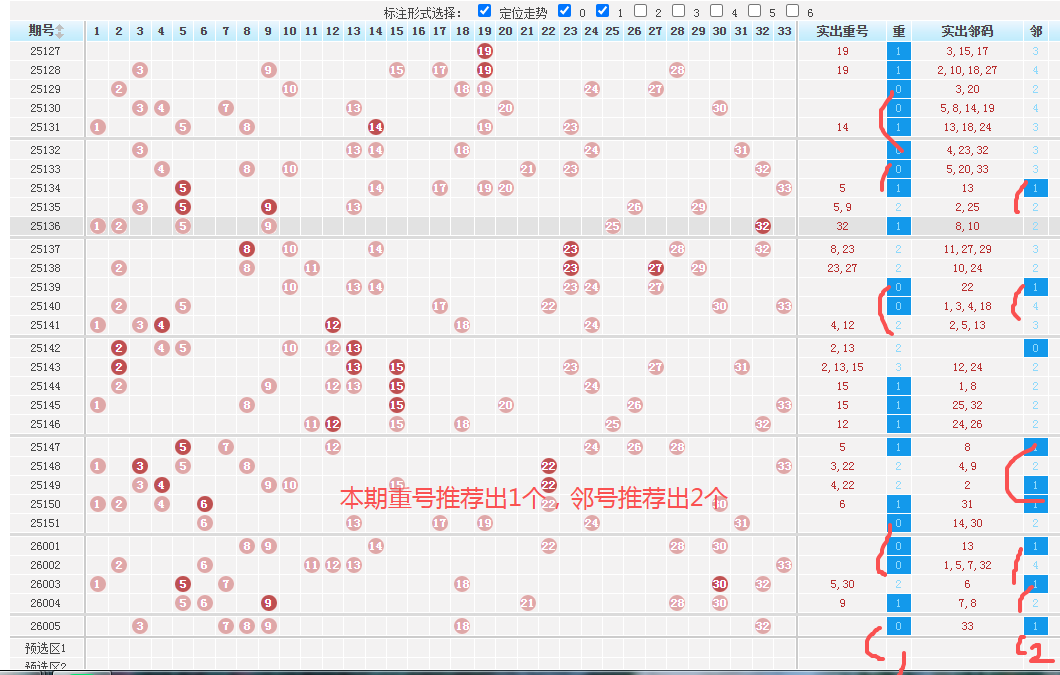The height and width of the screenshot is (675, 1060).
Task: Select dark red ball 6 in row 25150
Action: 204,504
